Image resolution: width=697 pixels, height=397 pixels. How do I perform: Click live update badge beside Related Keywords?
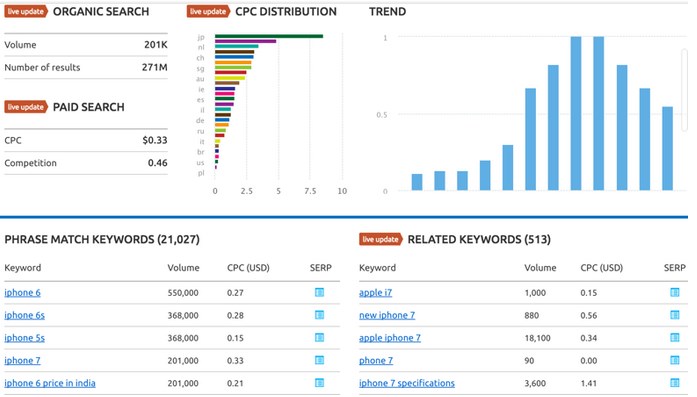pos(381,240)
